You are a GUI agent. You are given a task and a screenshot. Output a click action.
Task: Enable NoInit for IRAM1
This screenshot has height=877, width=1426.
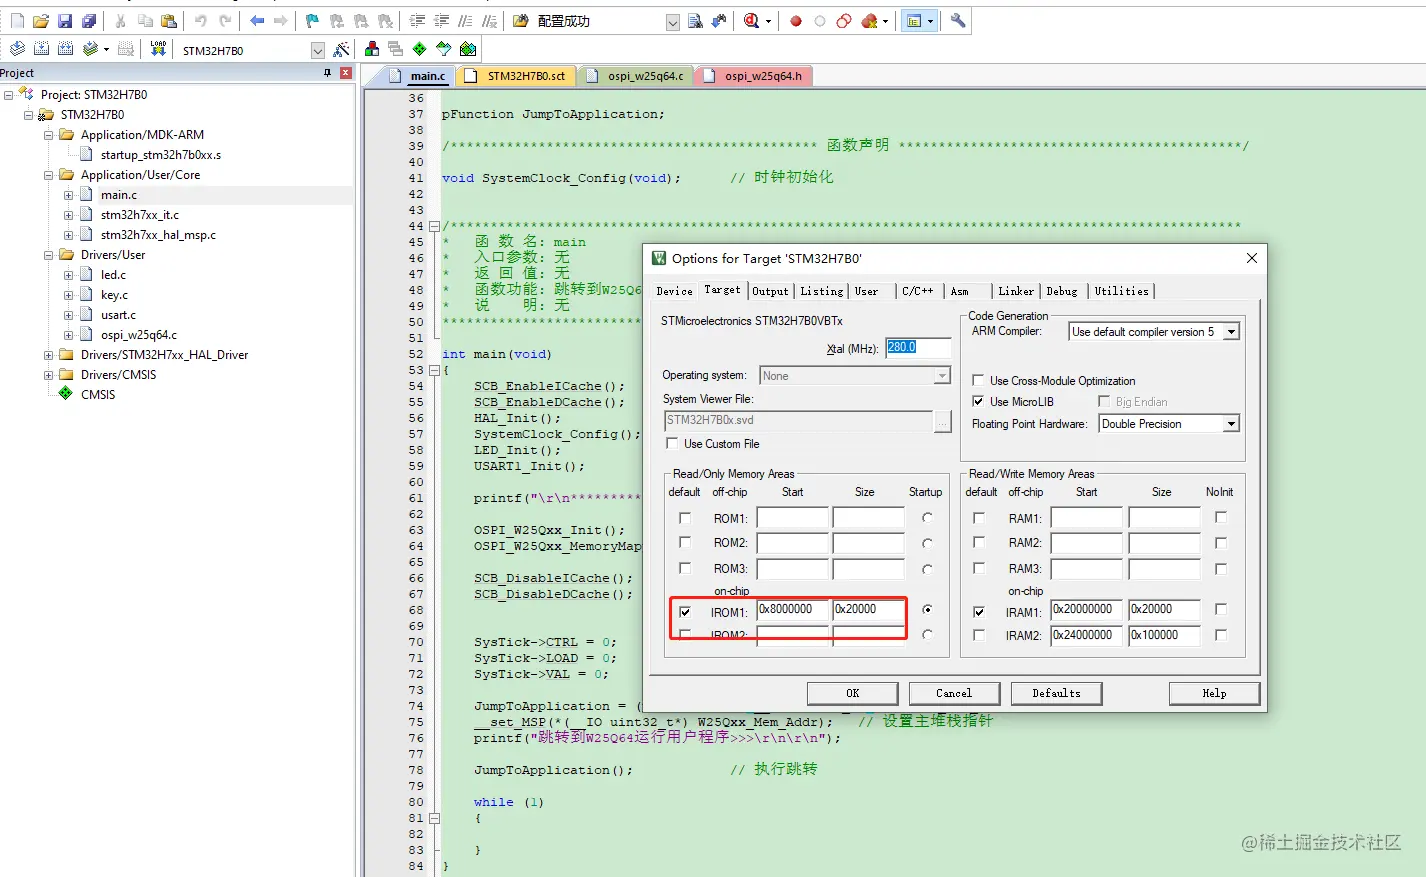(x=1221, y=609)
